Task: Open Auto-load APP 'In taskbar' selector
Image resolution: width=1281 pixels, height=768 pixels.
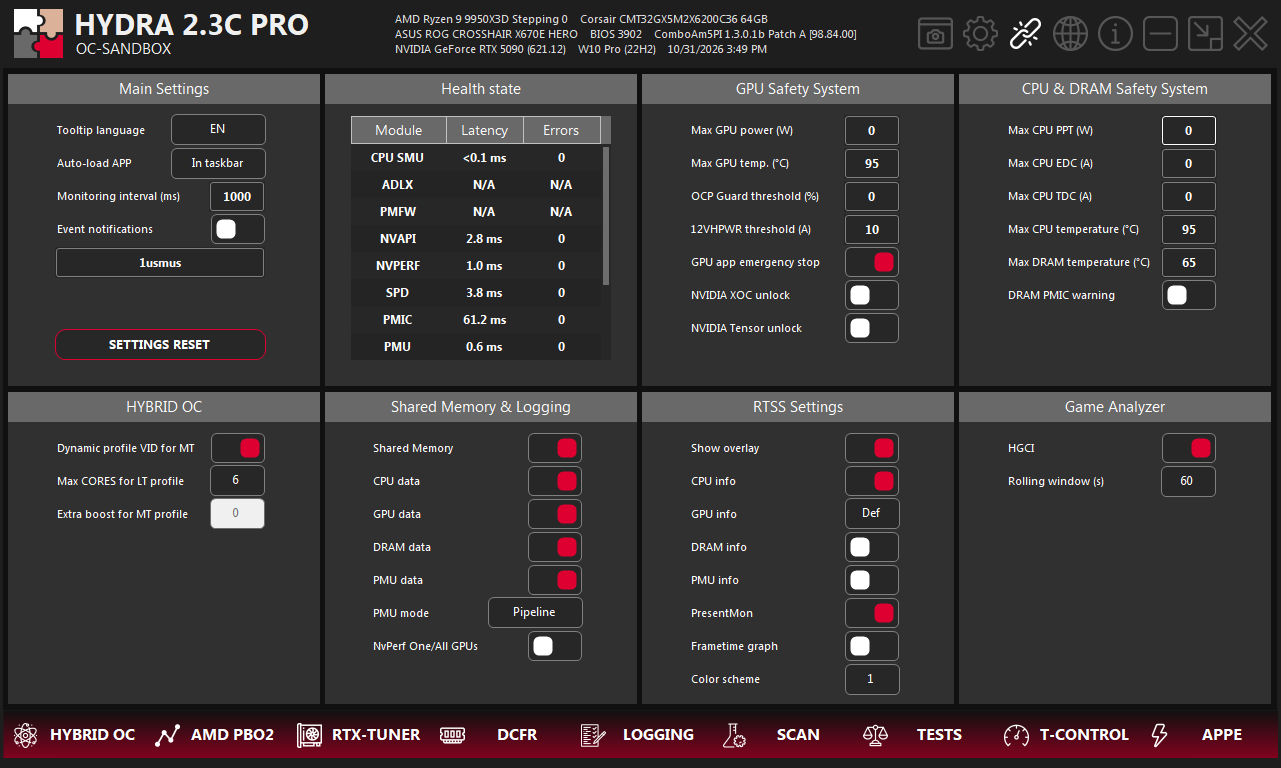Action: [x=218, y=163]
